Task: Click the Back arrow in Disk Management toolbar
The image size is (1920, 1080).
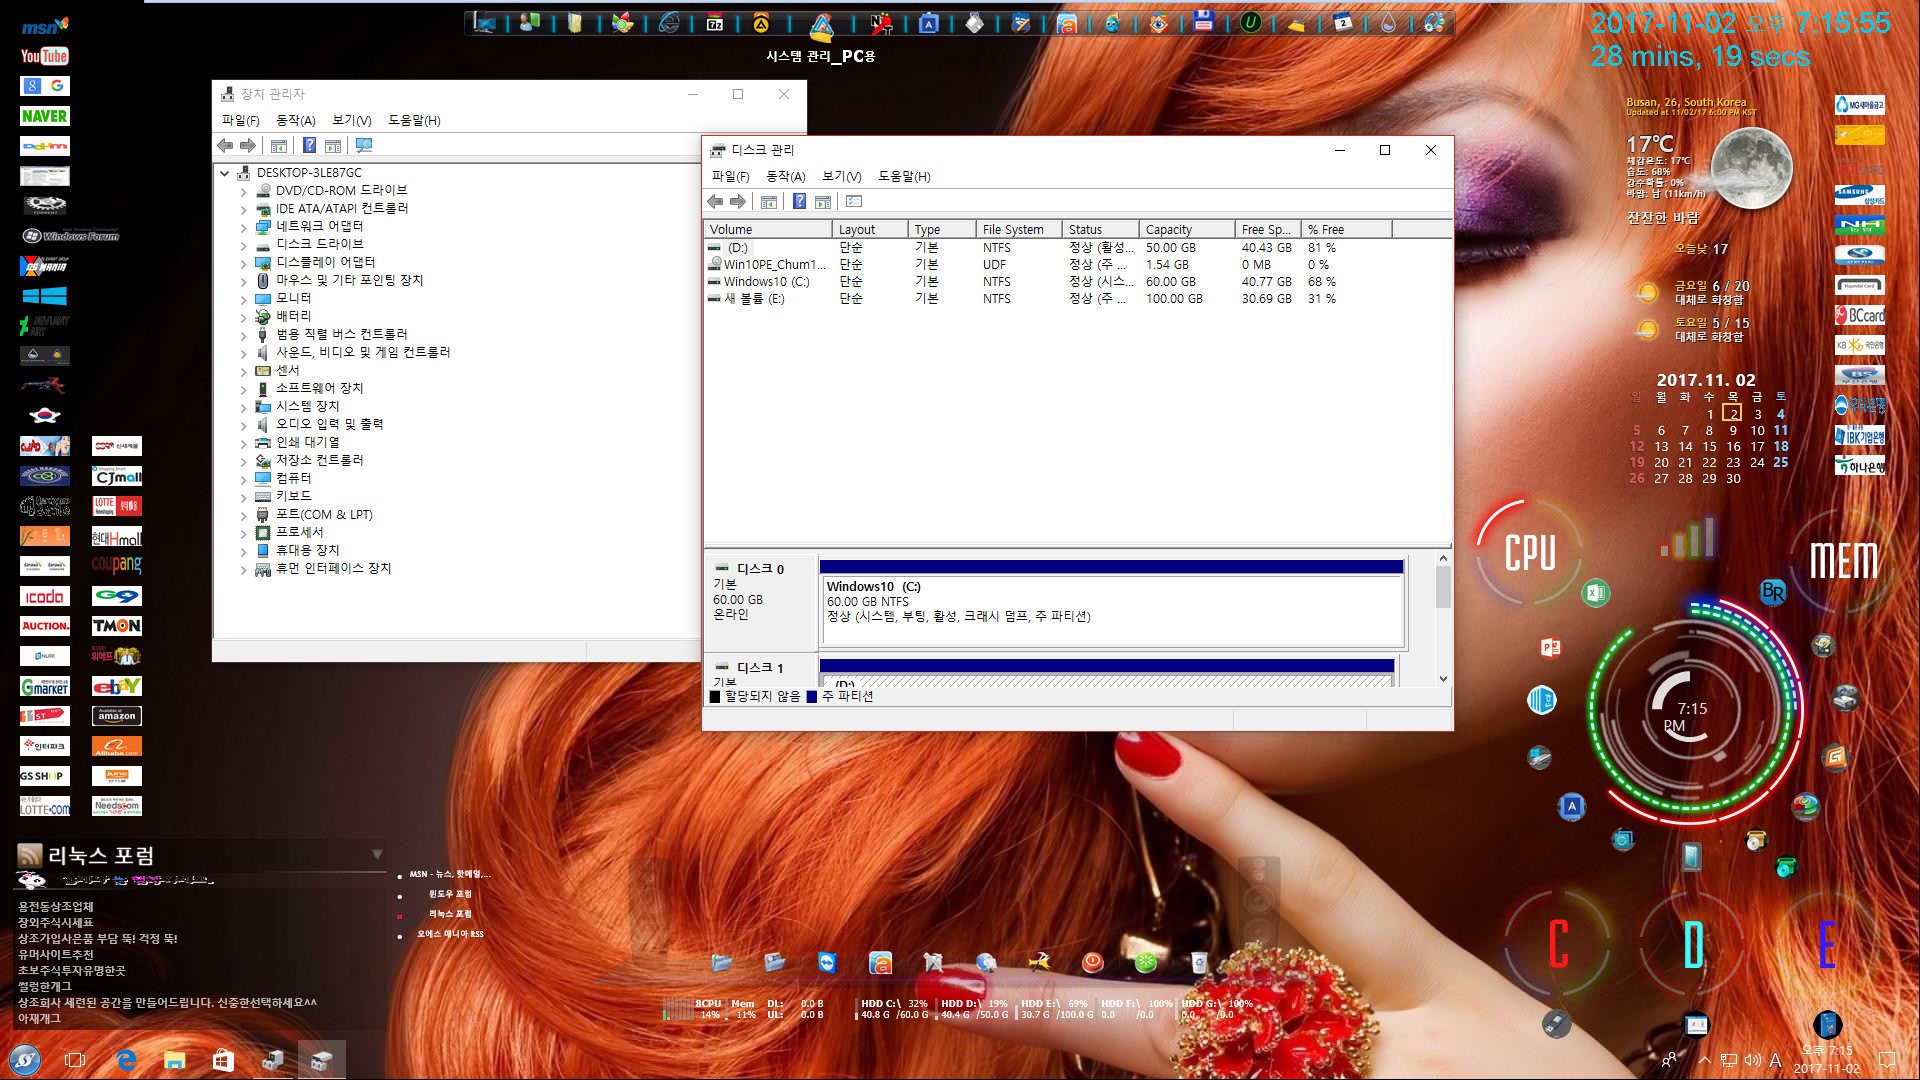Action: point(715,202)
